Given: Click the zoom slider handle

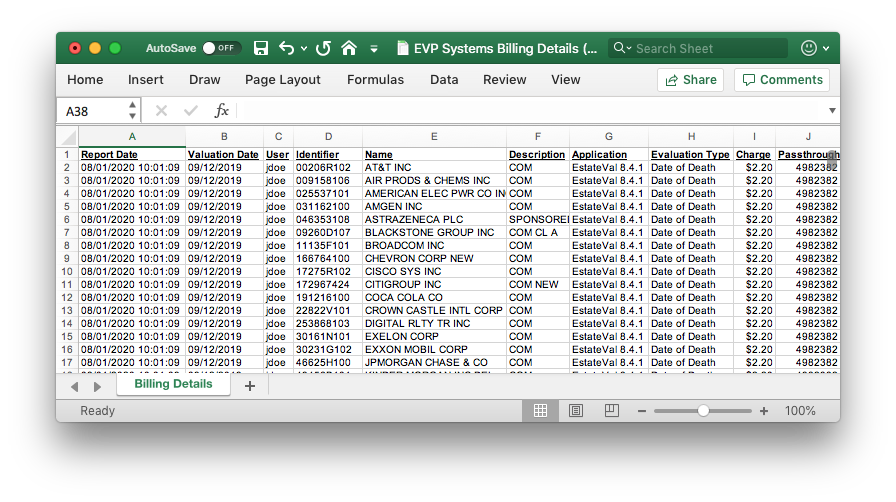Looking at the screenshot, I should [x=703, y=411].
